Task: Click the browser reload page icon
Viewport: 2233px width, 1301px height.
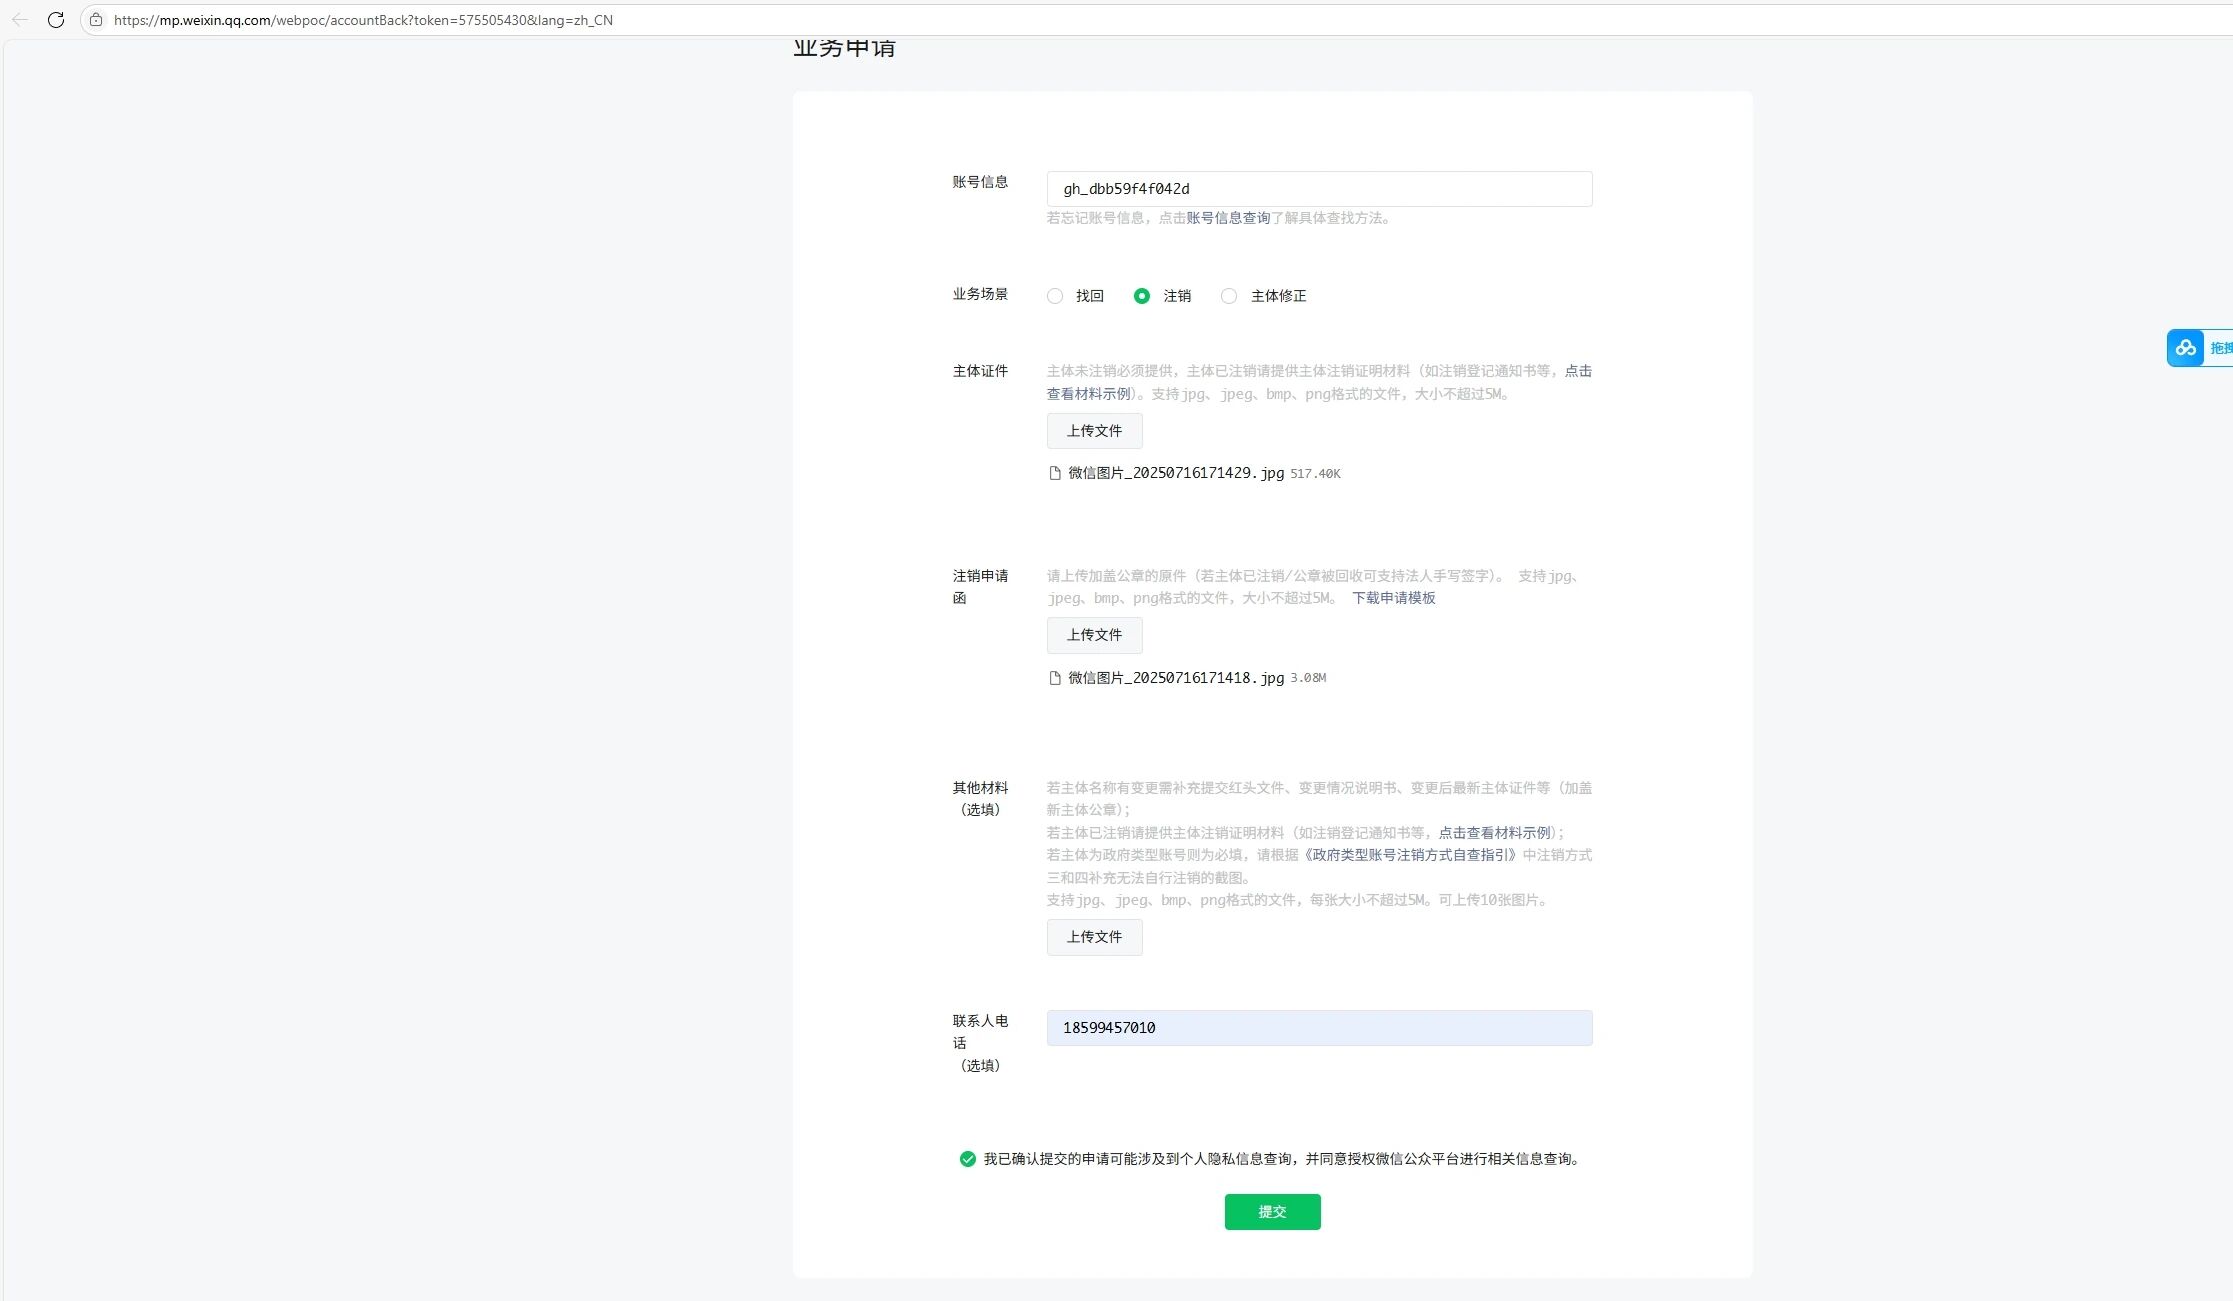Action: 56,20
